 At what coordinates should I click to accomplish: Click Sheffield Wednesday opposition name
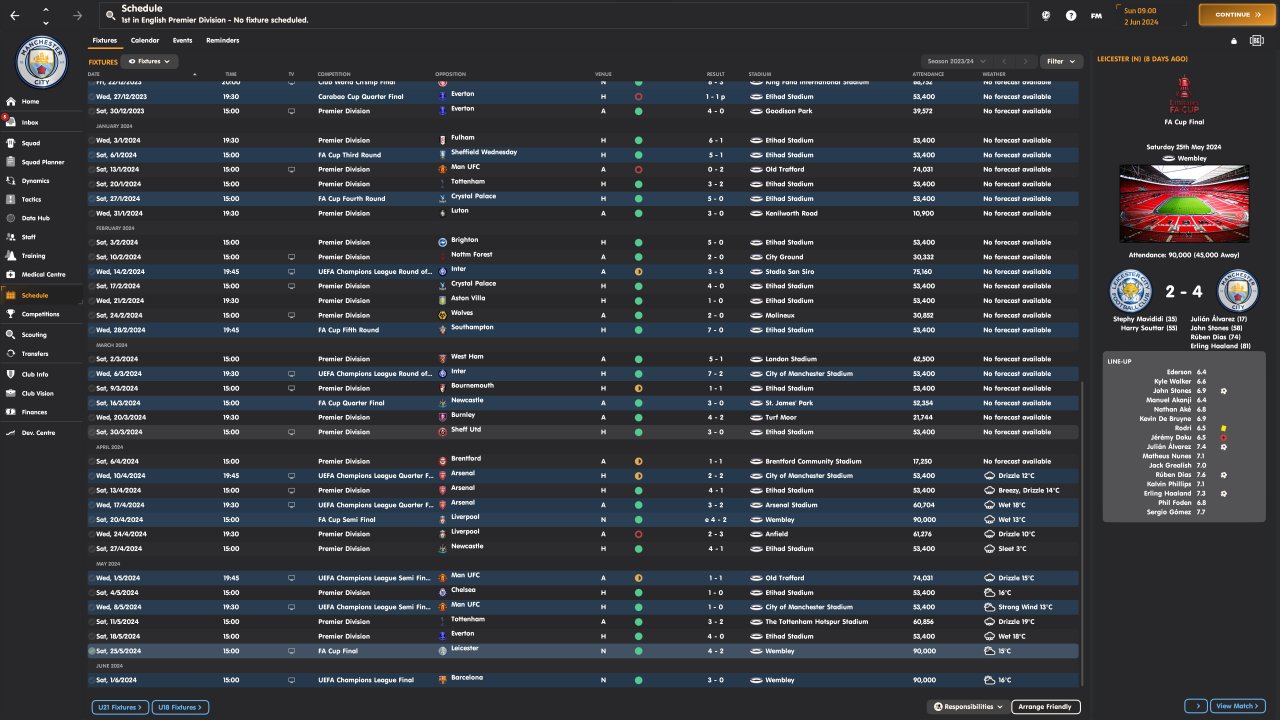click(x=484, y=153)
